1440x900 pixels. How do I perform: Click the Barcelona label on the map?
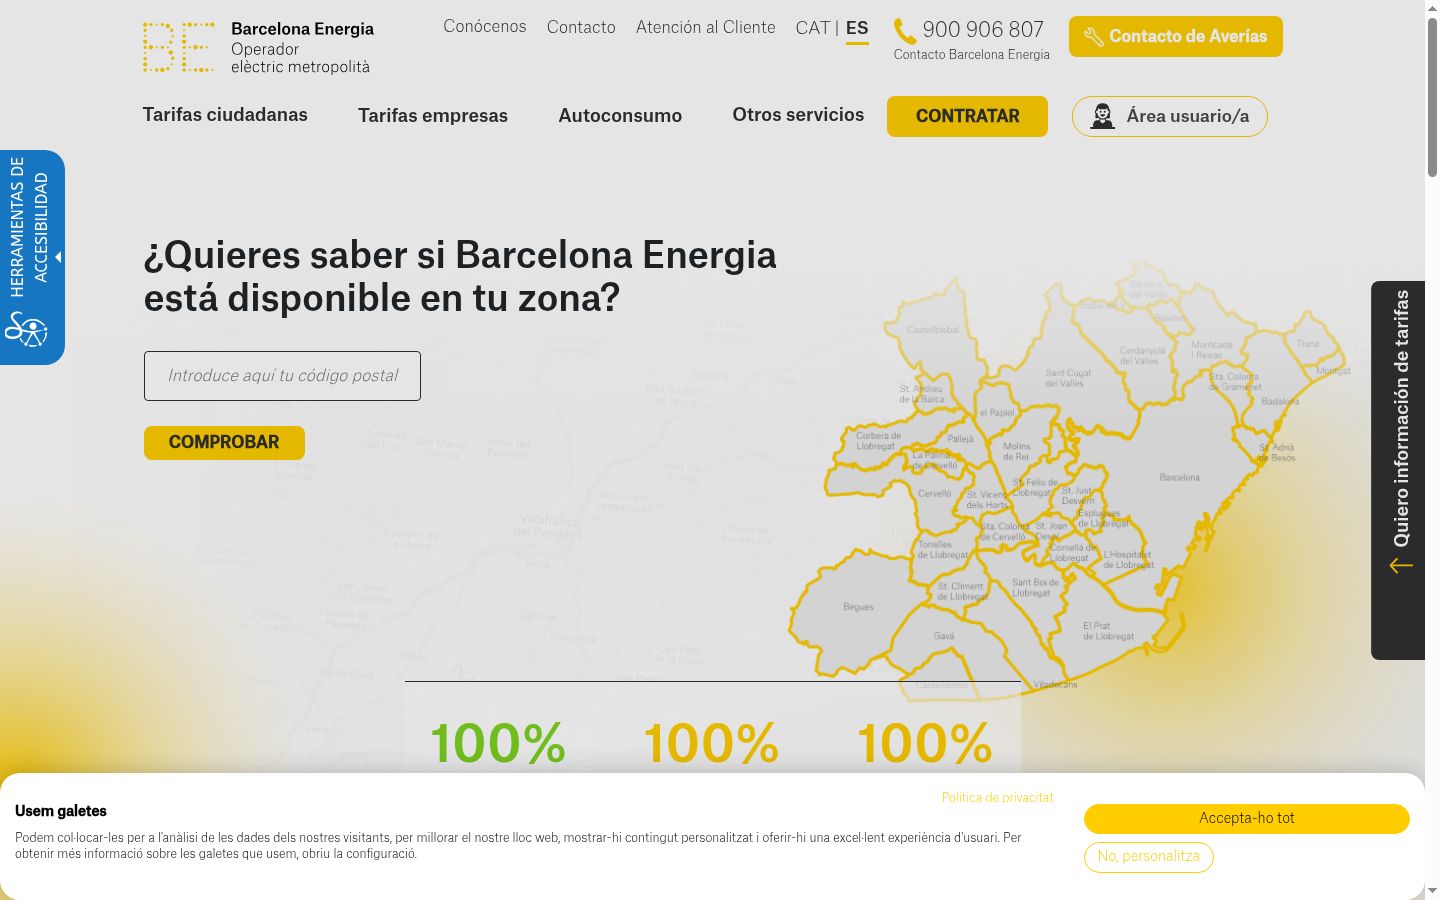coord(1180,478)
